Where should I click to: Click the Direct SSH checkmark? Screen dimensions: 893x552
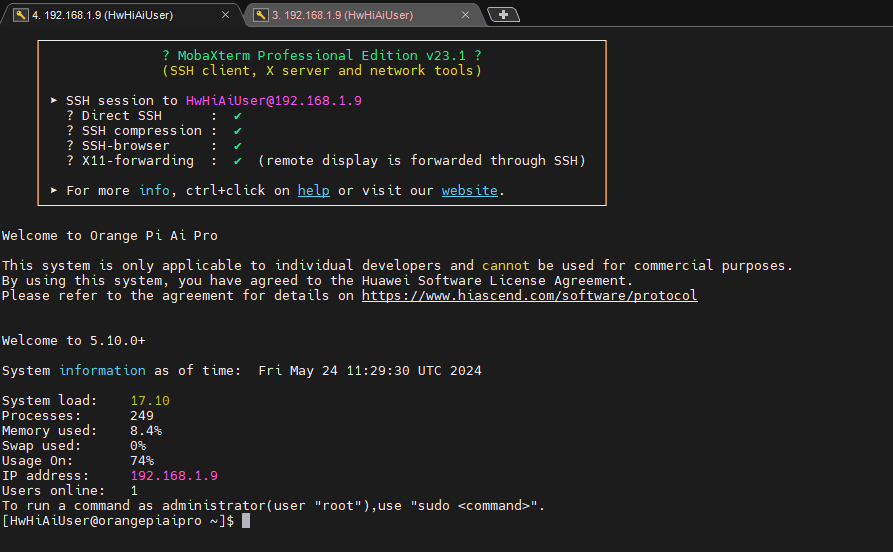[237, 116]
